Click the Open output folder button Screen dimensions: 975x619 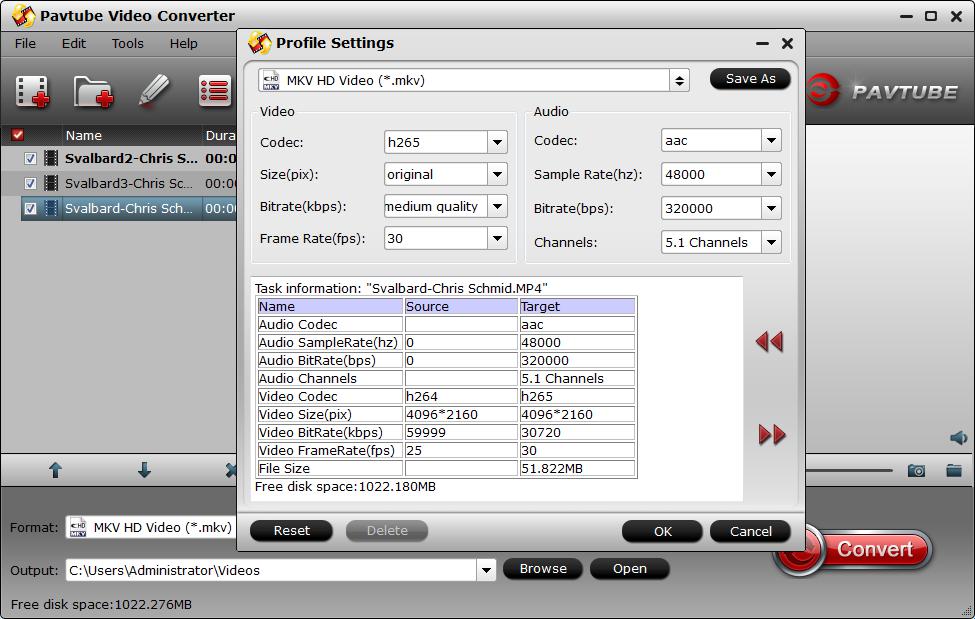coord(629,569)
